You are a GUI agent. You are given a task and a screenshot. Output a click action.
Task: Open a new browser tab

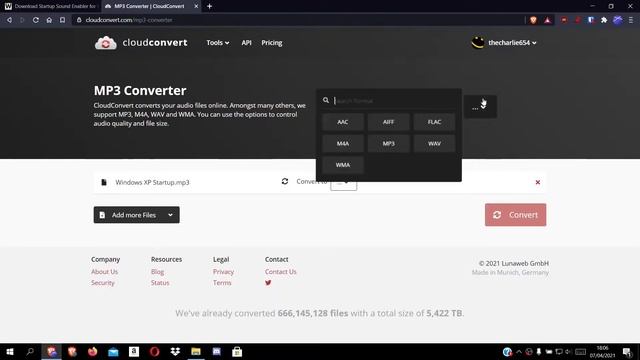tap(209, 6)
